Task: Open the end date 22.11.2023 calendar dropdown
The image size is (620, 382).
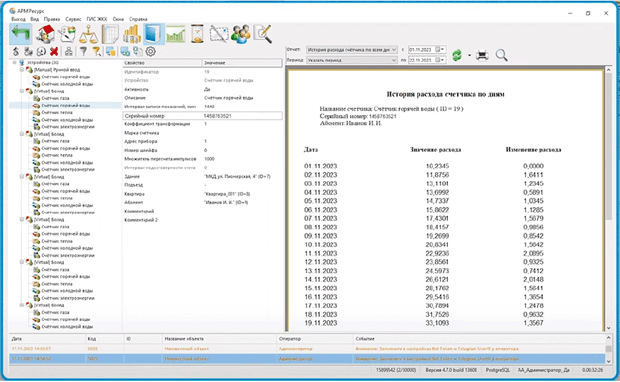Action: (442, 60)
